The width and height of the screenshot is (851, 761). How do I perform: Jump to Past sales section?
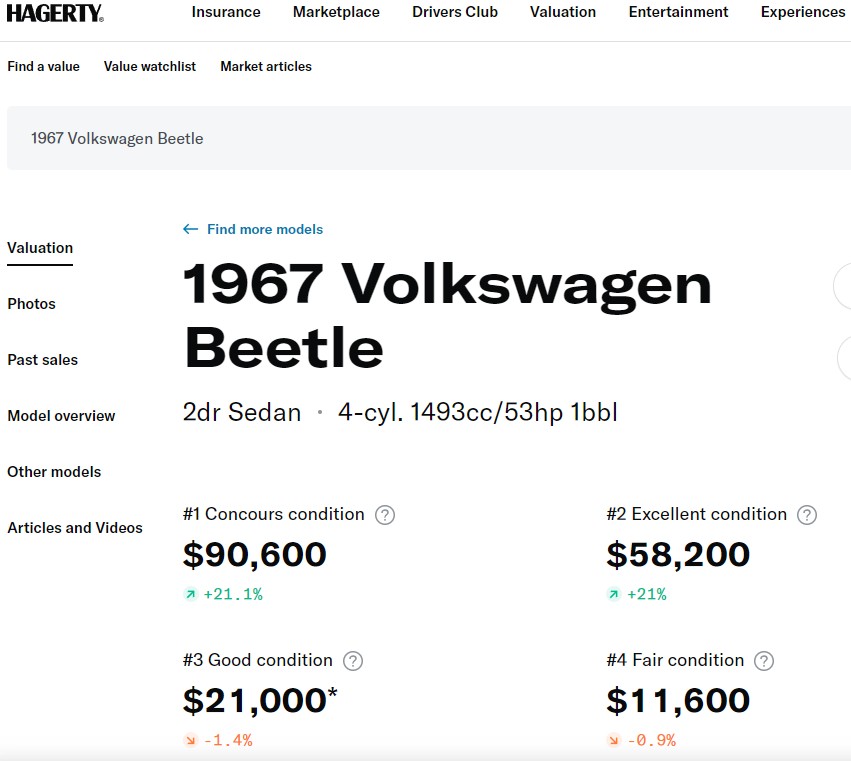(x=42, y=359)
